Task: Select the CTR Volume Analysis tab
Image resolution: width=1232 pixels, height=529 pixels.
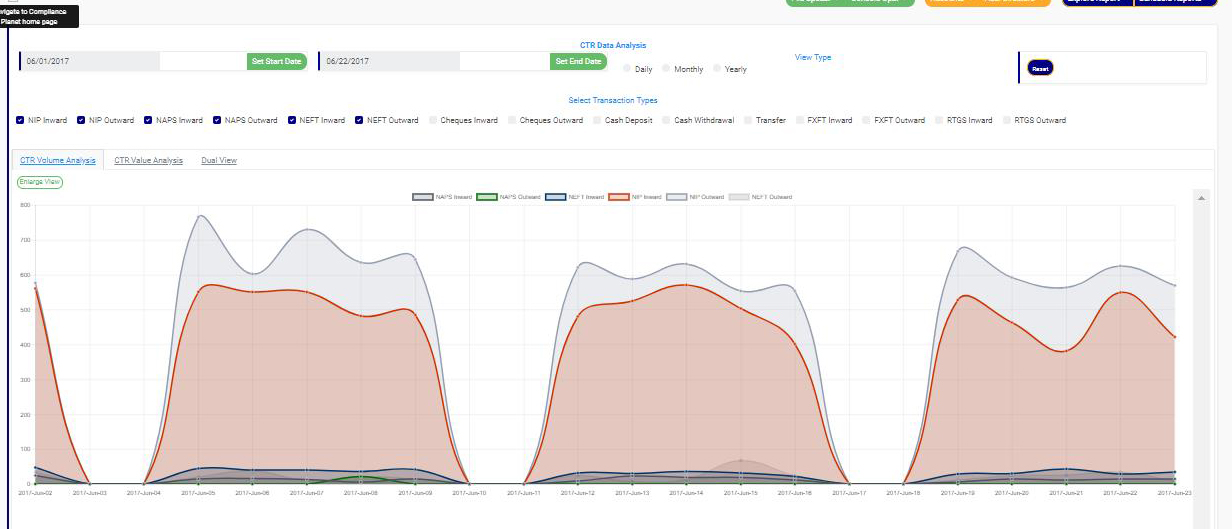Action: coord(58,160)
